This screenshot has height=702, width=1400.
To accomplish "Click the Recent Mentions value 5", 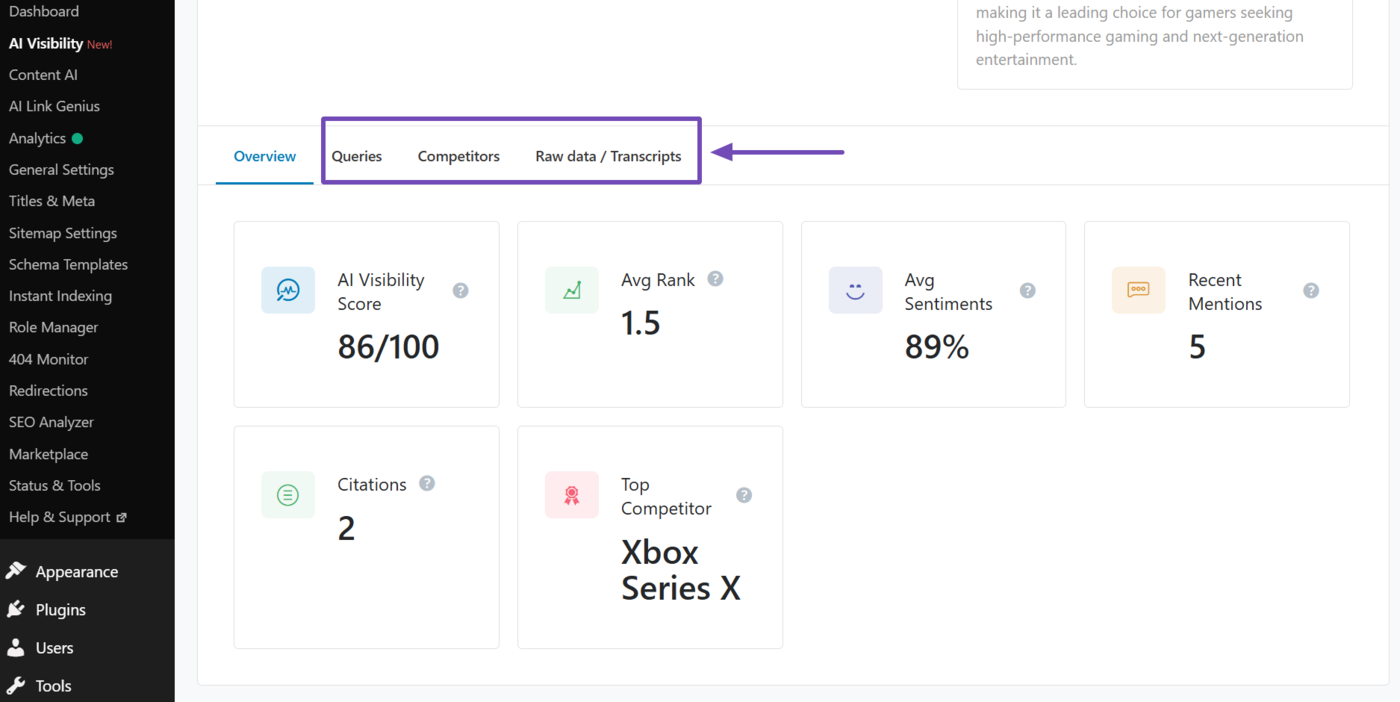I will coord(1197,347).
